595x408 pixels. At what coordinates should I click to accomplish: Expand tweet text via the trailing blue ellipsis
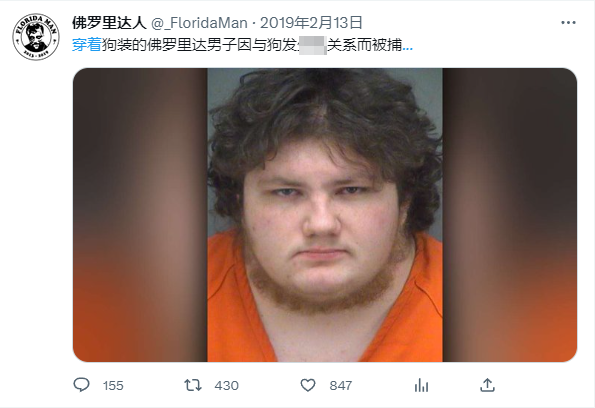(408, 47)
